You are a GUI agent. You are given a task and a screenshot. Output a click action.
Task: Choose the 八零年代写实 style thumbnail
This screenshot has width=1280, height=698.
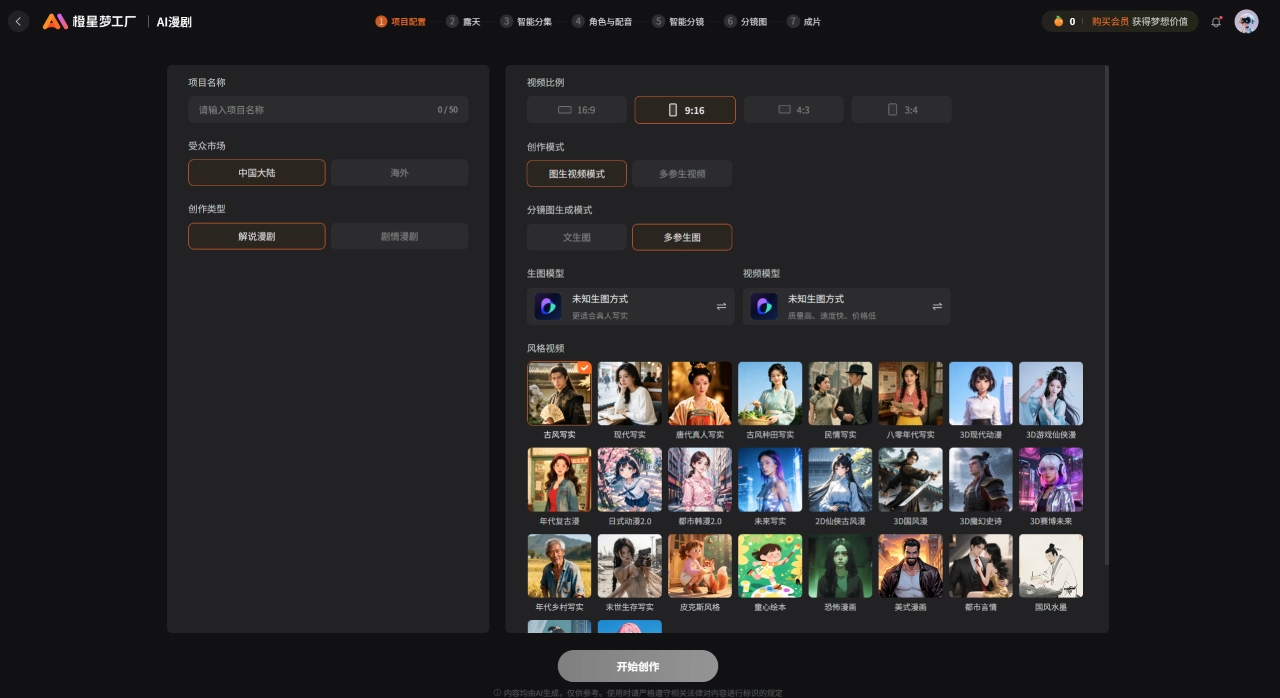[911, 394]
